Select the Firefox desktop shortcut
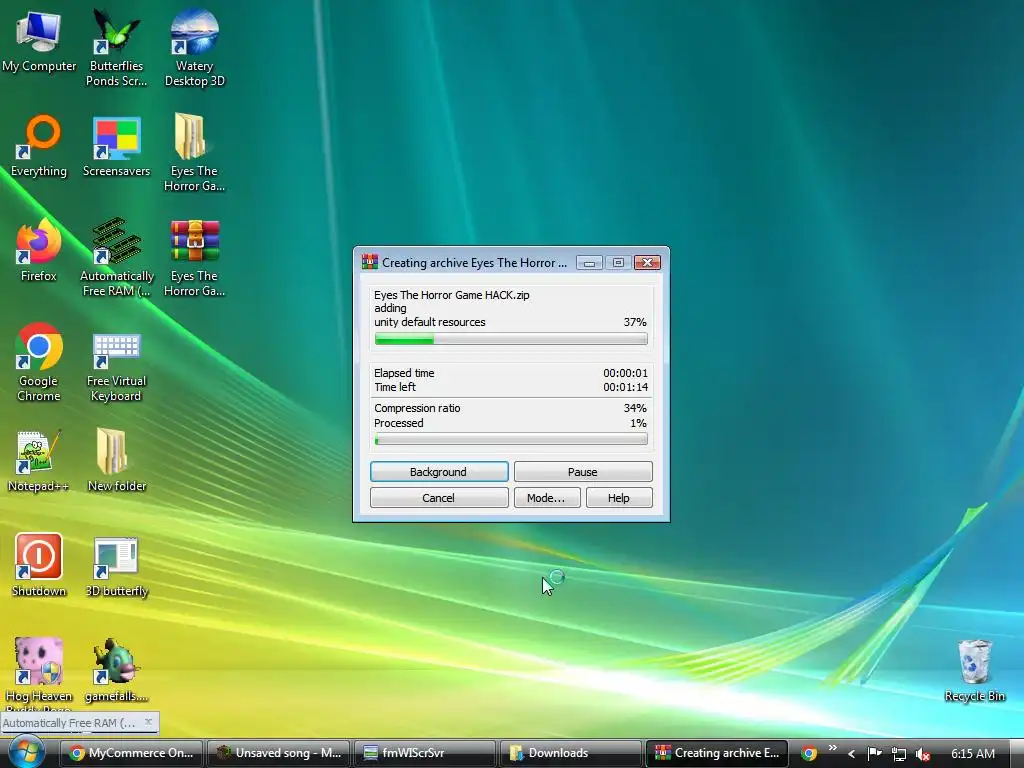The height and width of the screenshot is (768, 1024). point(39,251)
